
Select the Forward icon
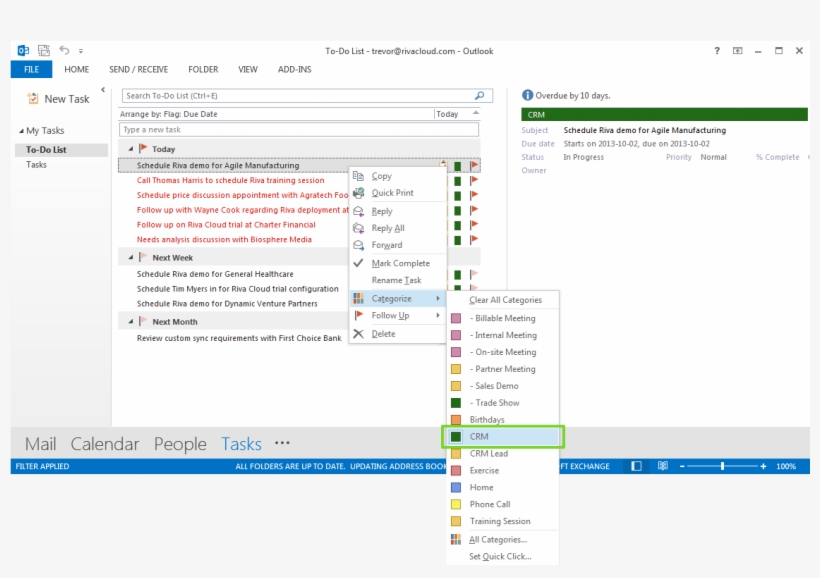pyautogui.click(x=356, y=244)
